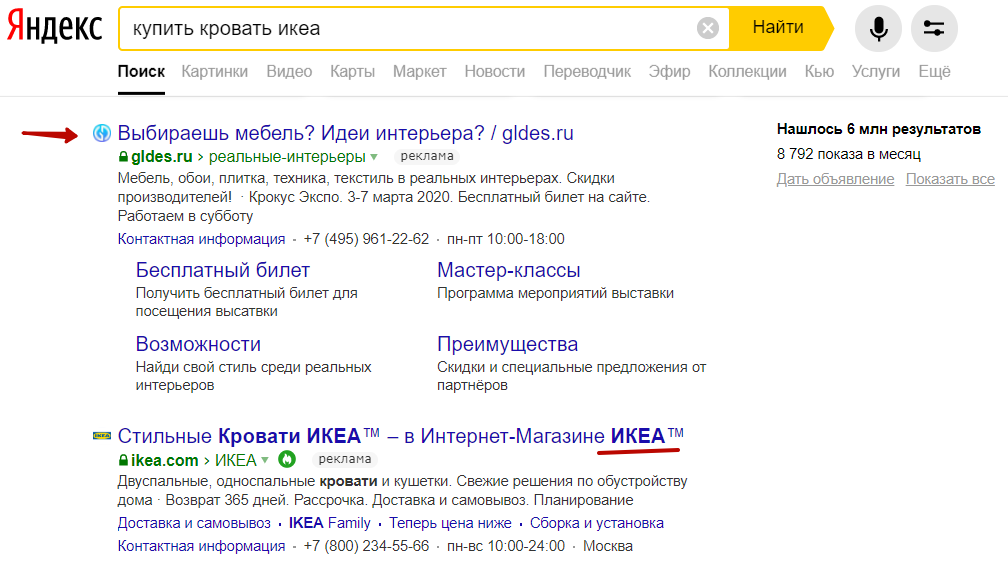Click the ikea.com green domain link
Screen dimensions: 1008x571
[165, 460]
